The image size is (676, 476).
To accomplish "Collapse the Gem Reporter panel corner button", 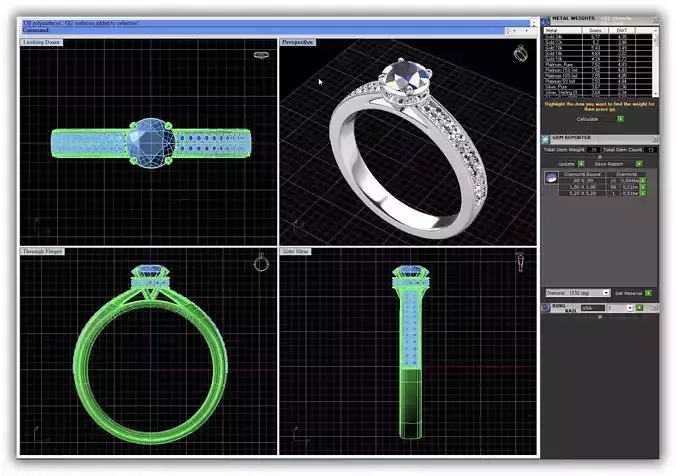I will (x=655, y=139).
